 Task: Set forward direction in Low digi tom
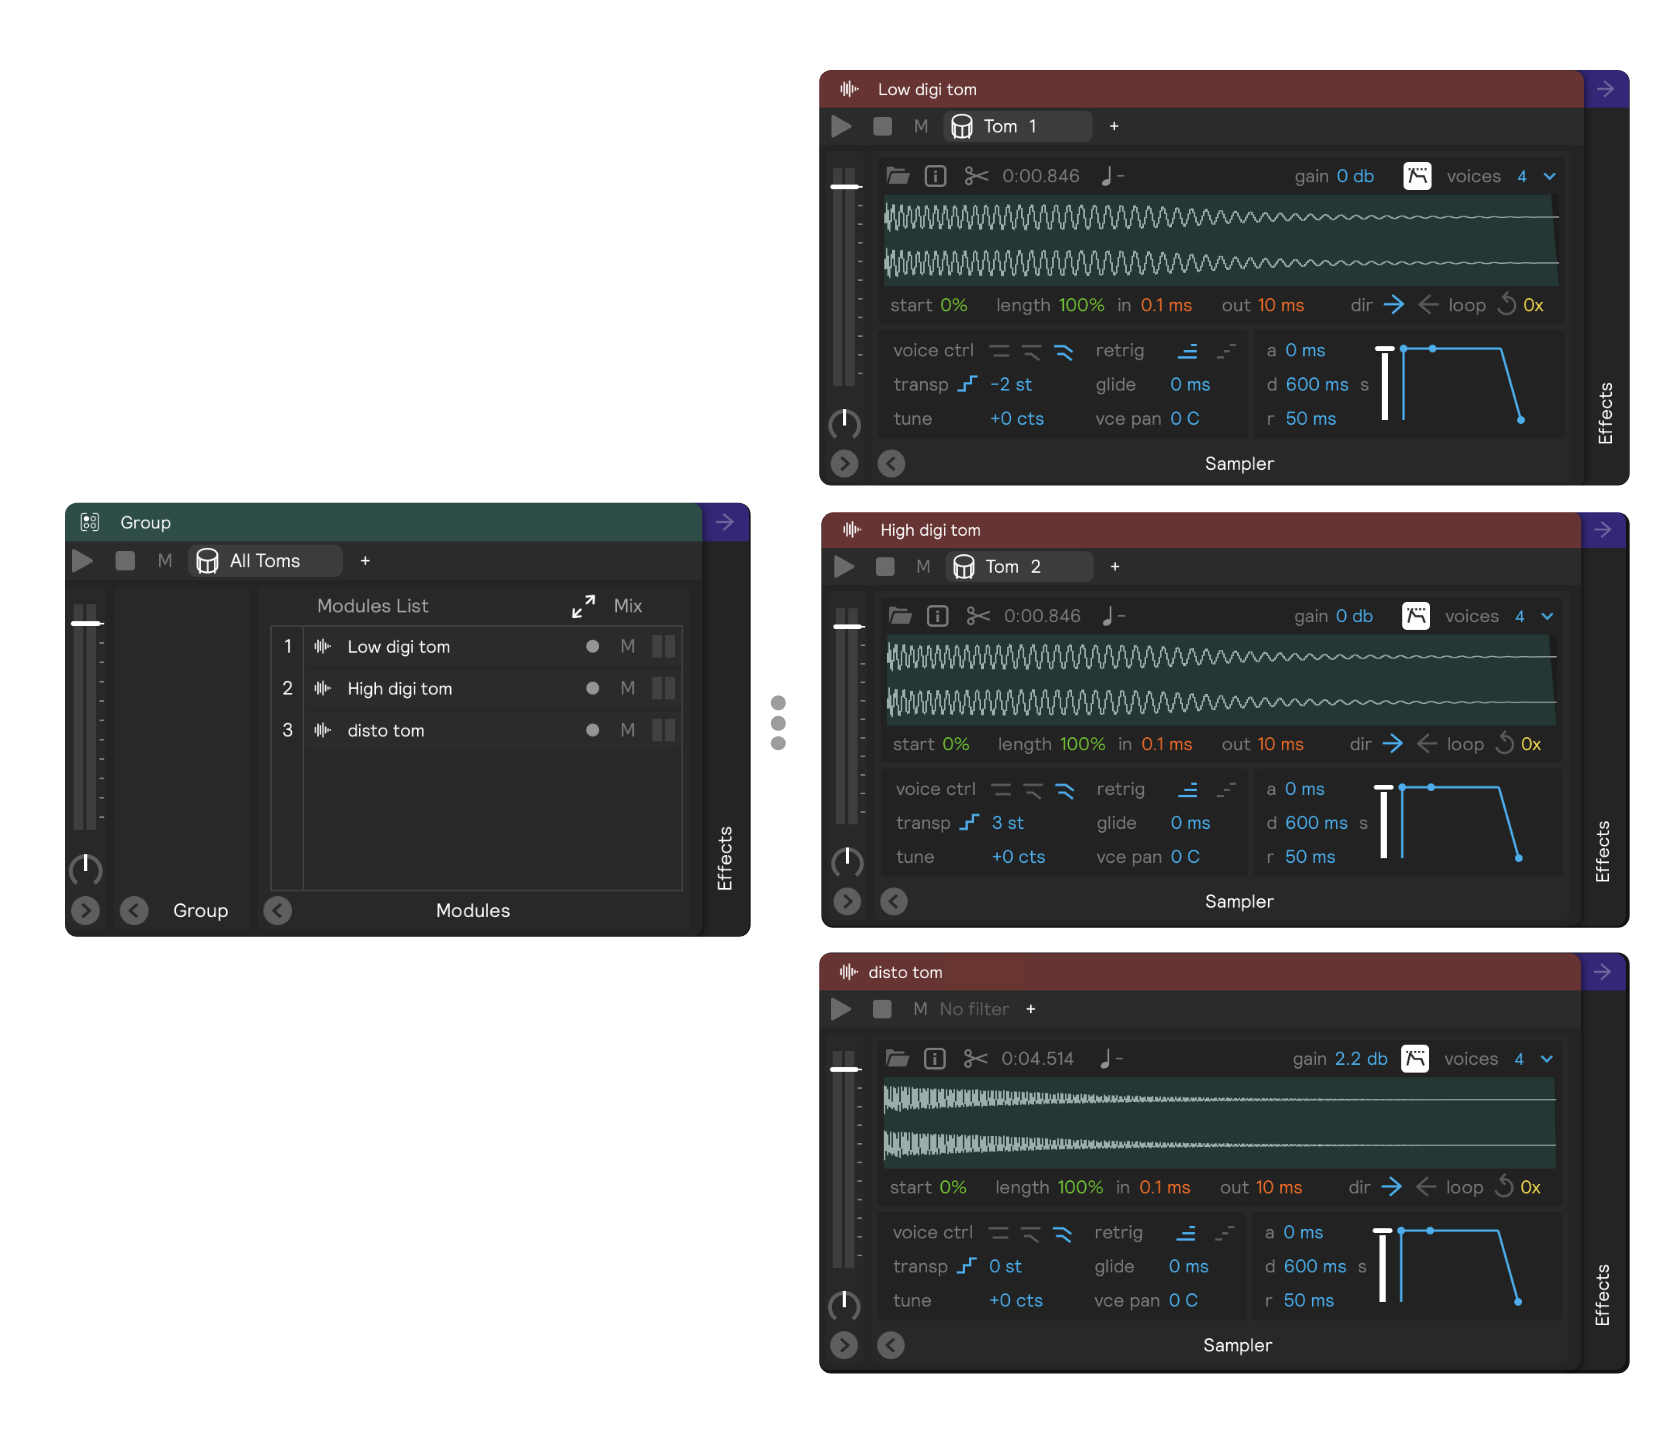[x=1393, y=304]
